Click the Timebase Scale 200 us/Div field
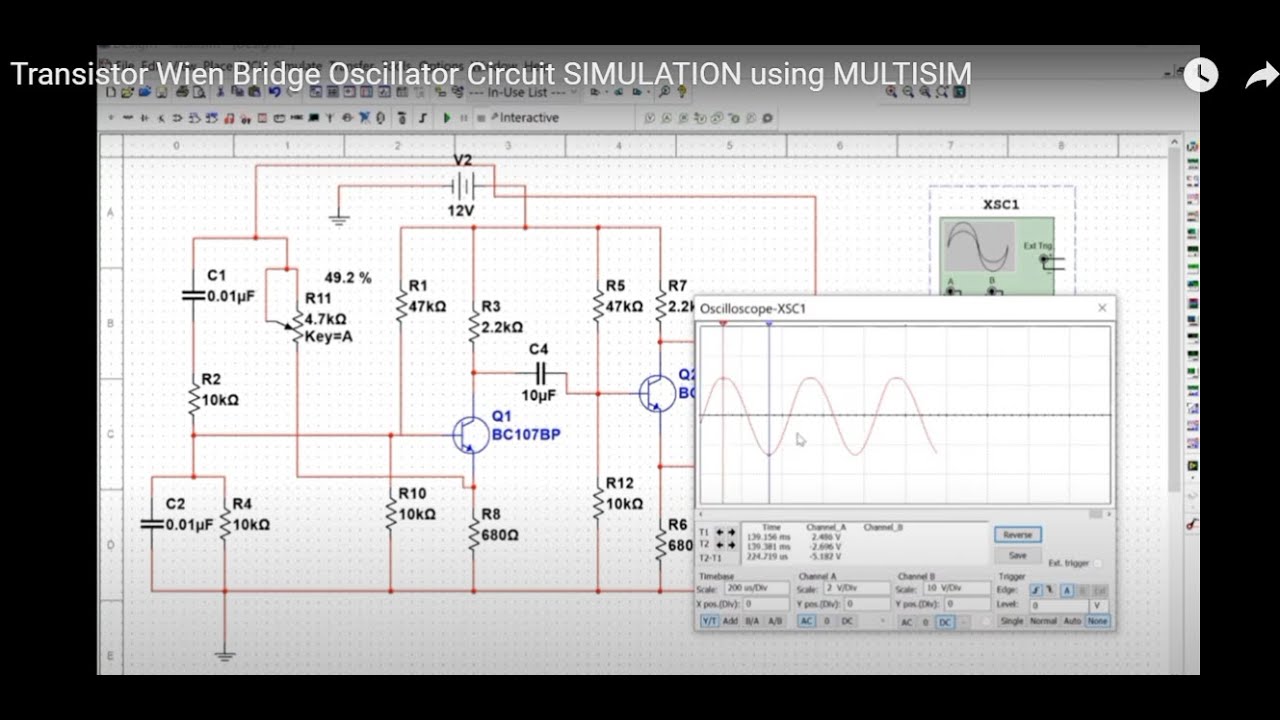This screenshot has height=720, width=1280. 757,588
